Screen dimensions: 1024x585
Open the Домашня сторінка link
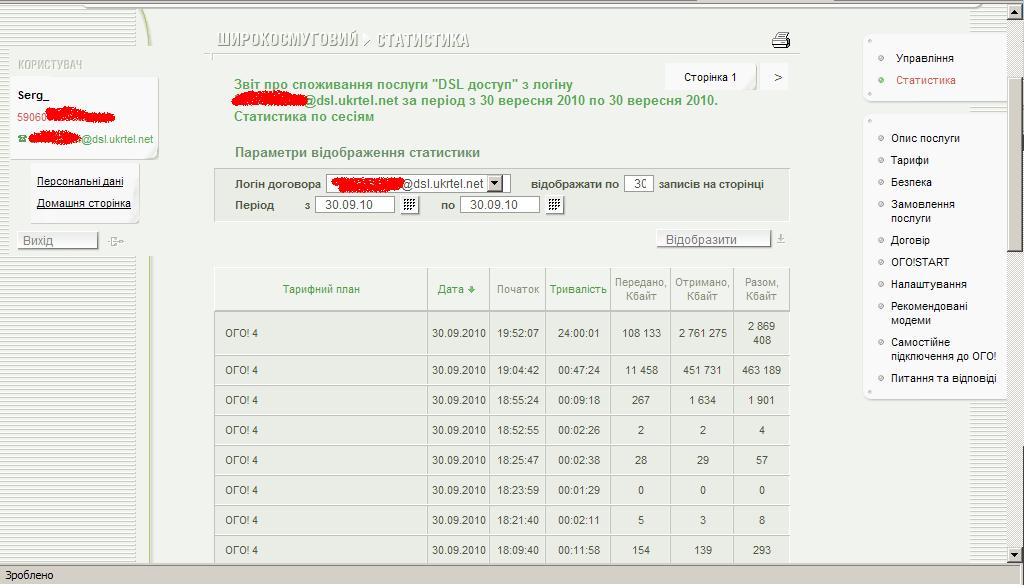pyautogui.click(x=83, y=203)
